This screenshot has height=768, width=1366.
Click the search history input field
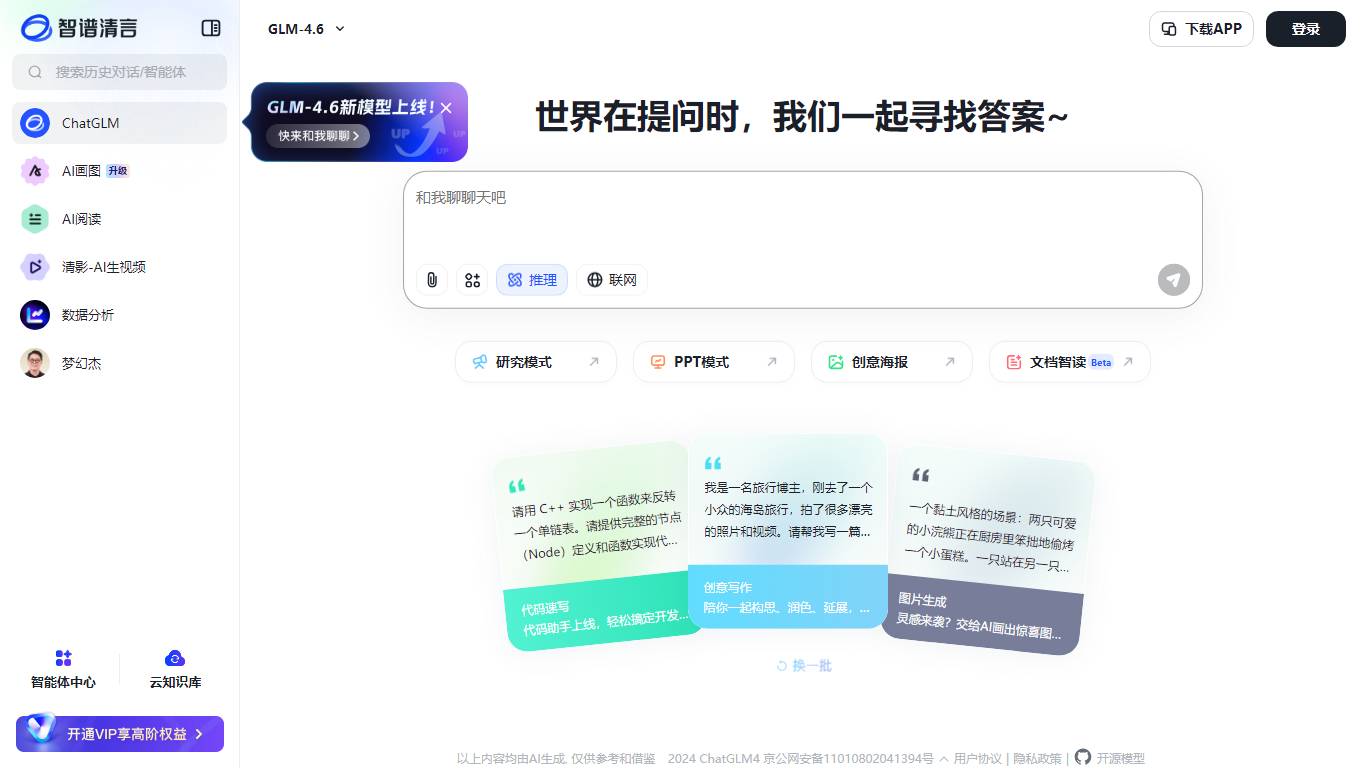click(x=119, y=72)
